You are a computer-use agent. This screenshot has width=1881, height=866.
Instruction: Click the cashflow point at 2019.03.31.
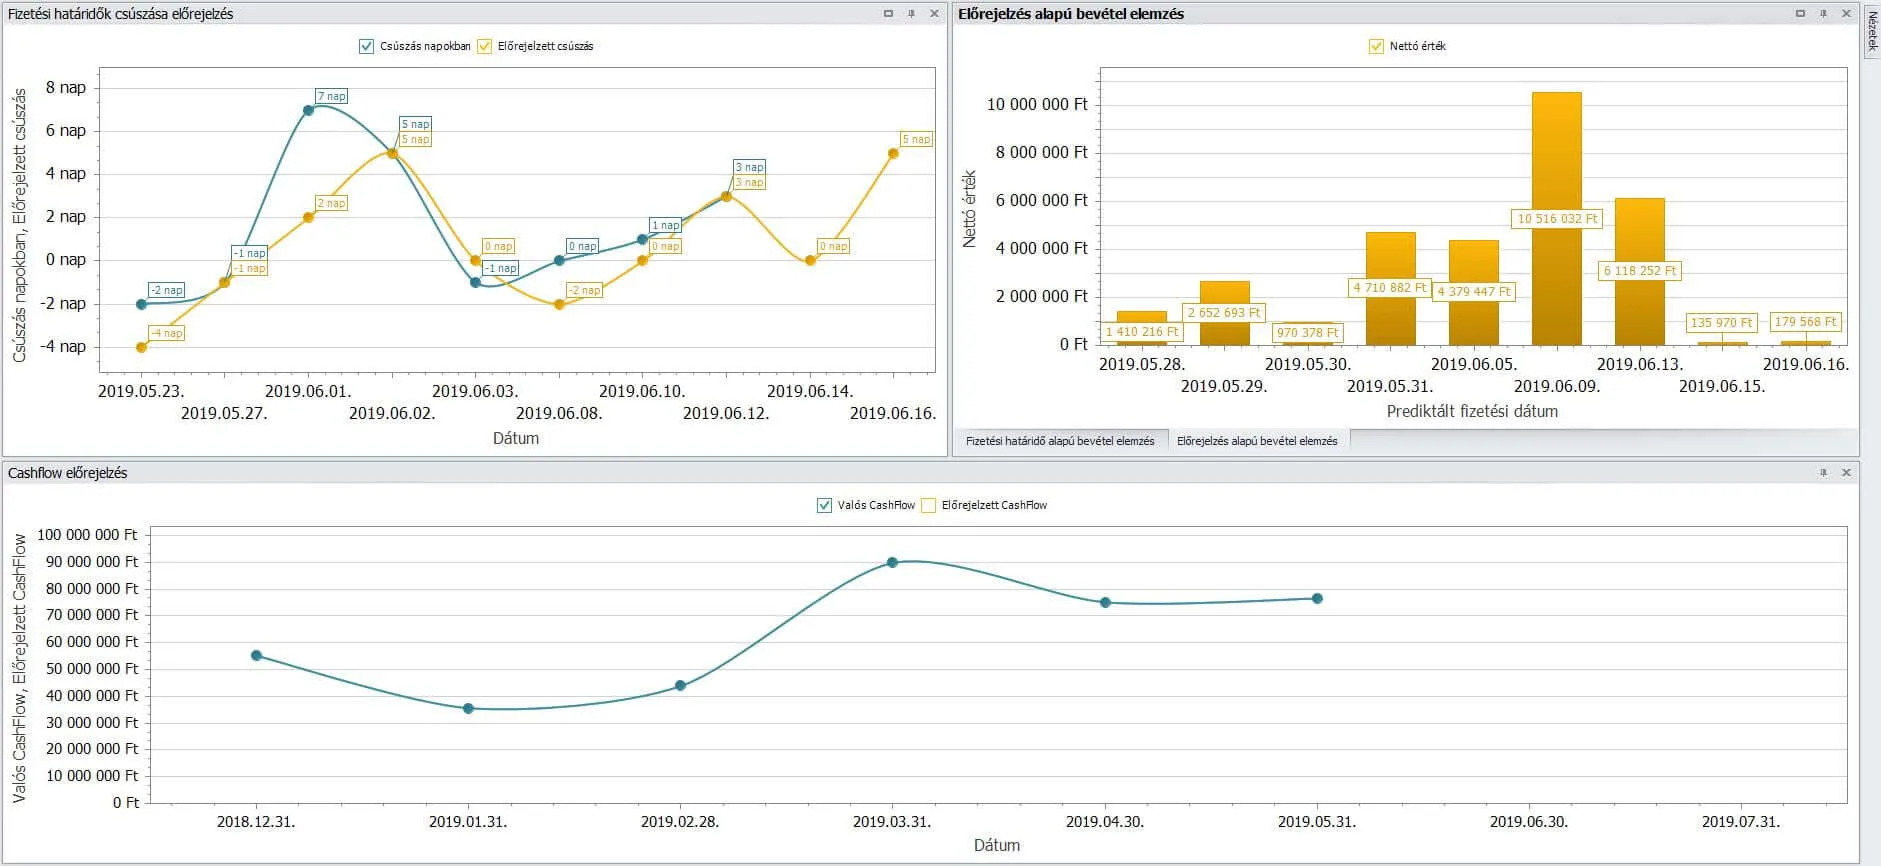tap(892, 563)
